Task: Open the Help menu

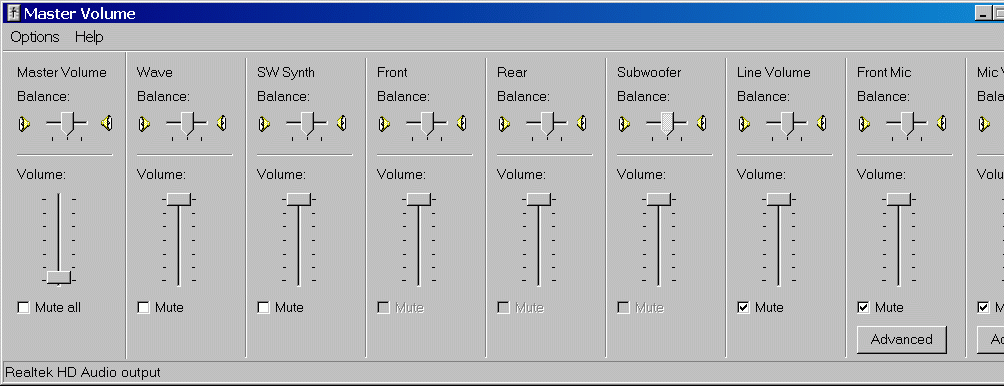Action: tap(89, 37)
